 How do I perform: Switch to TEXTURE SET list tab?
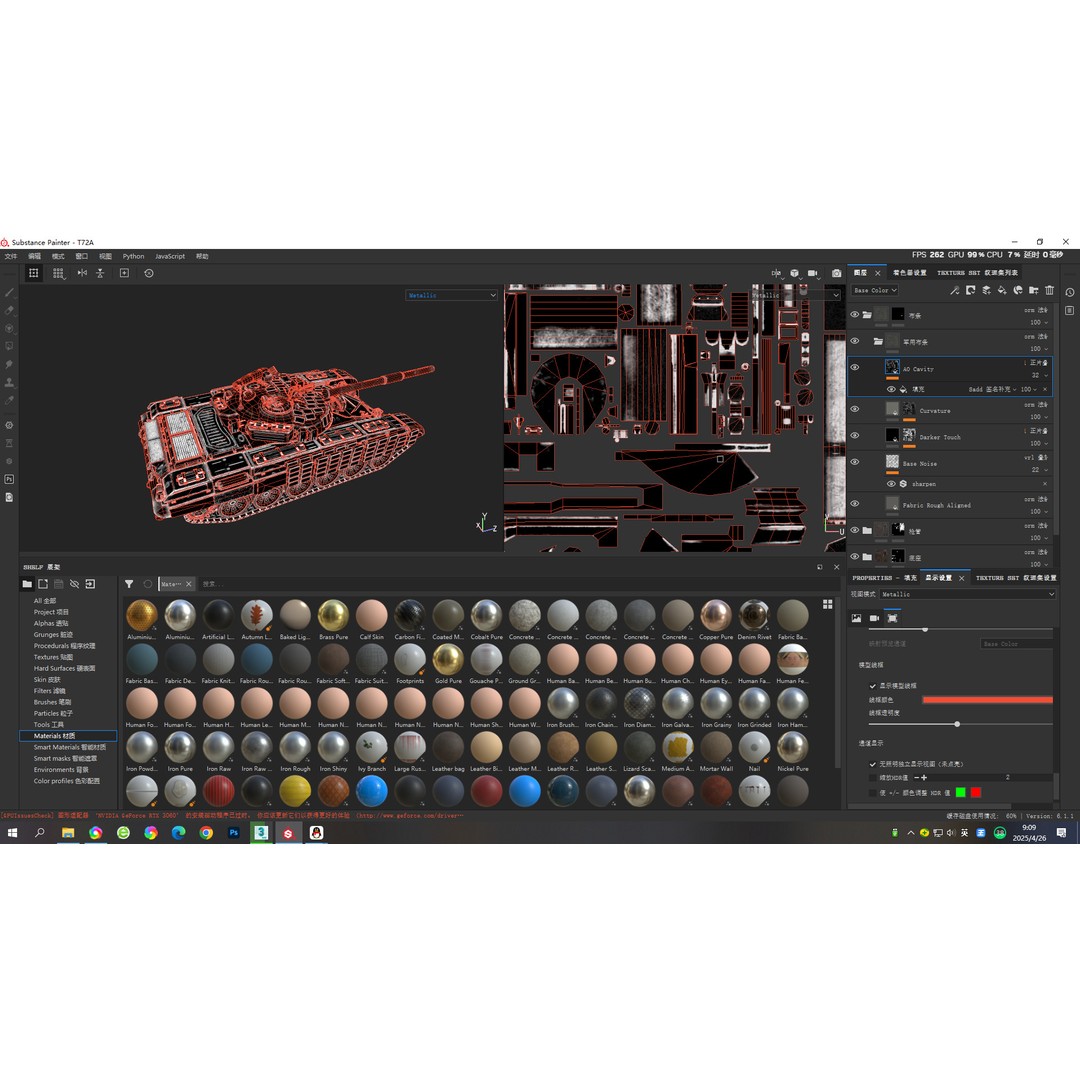click(x=977, y=273)
